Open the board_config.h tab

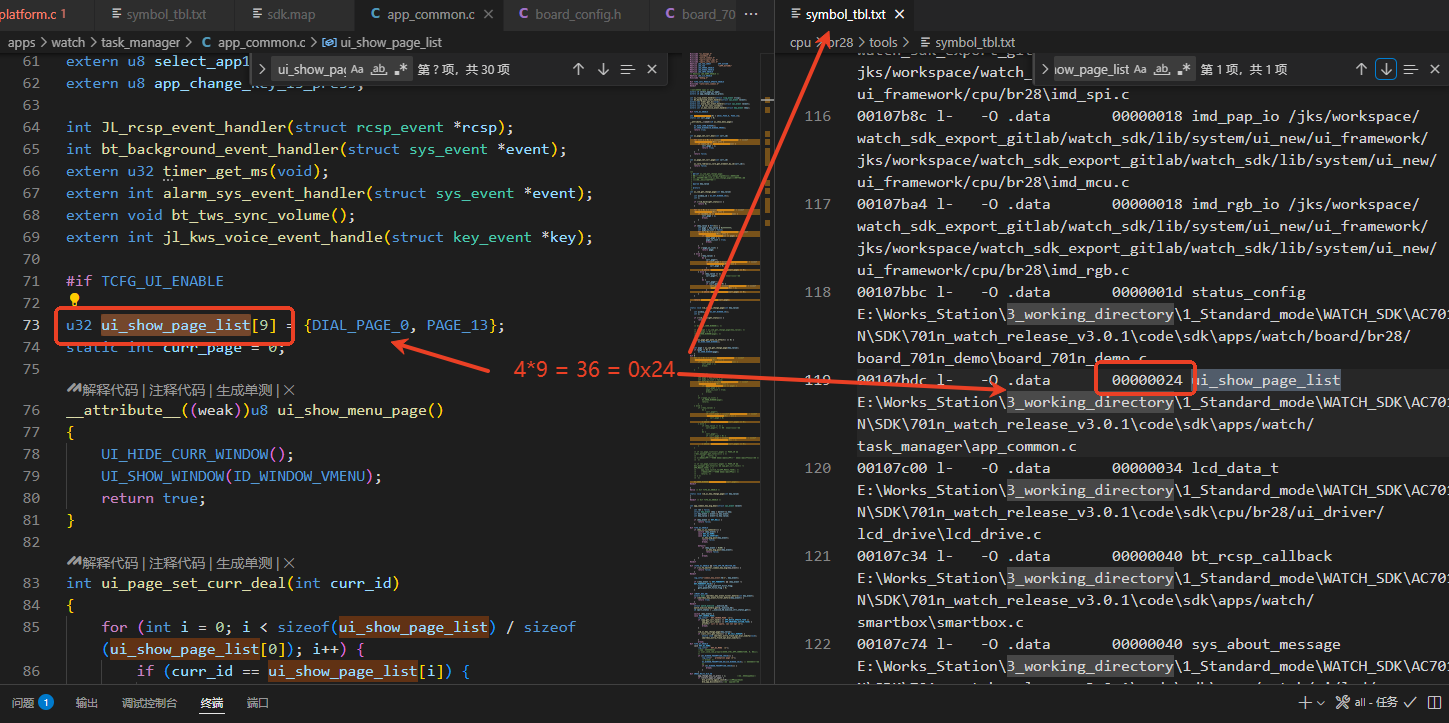point(574,14)
